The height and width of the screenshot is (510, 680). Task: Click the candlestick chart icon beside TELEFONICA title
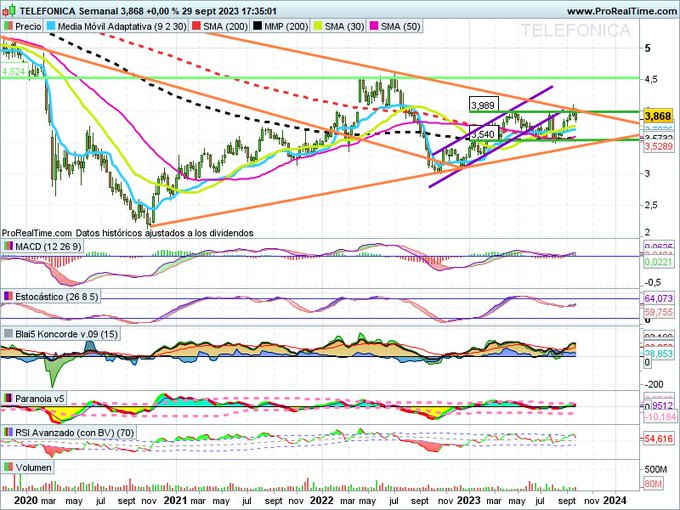point(10,10)
